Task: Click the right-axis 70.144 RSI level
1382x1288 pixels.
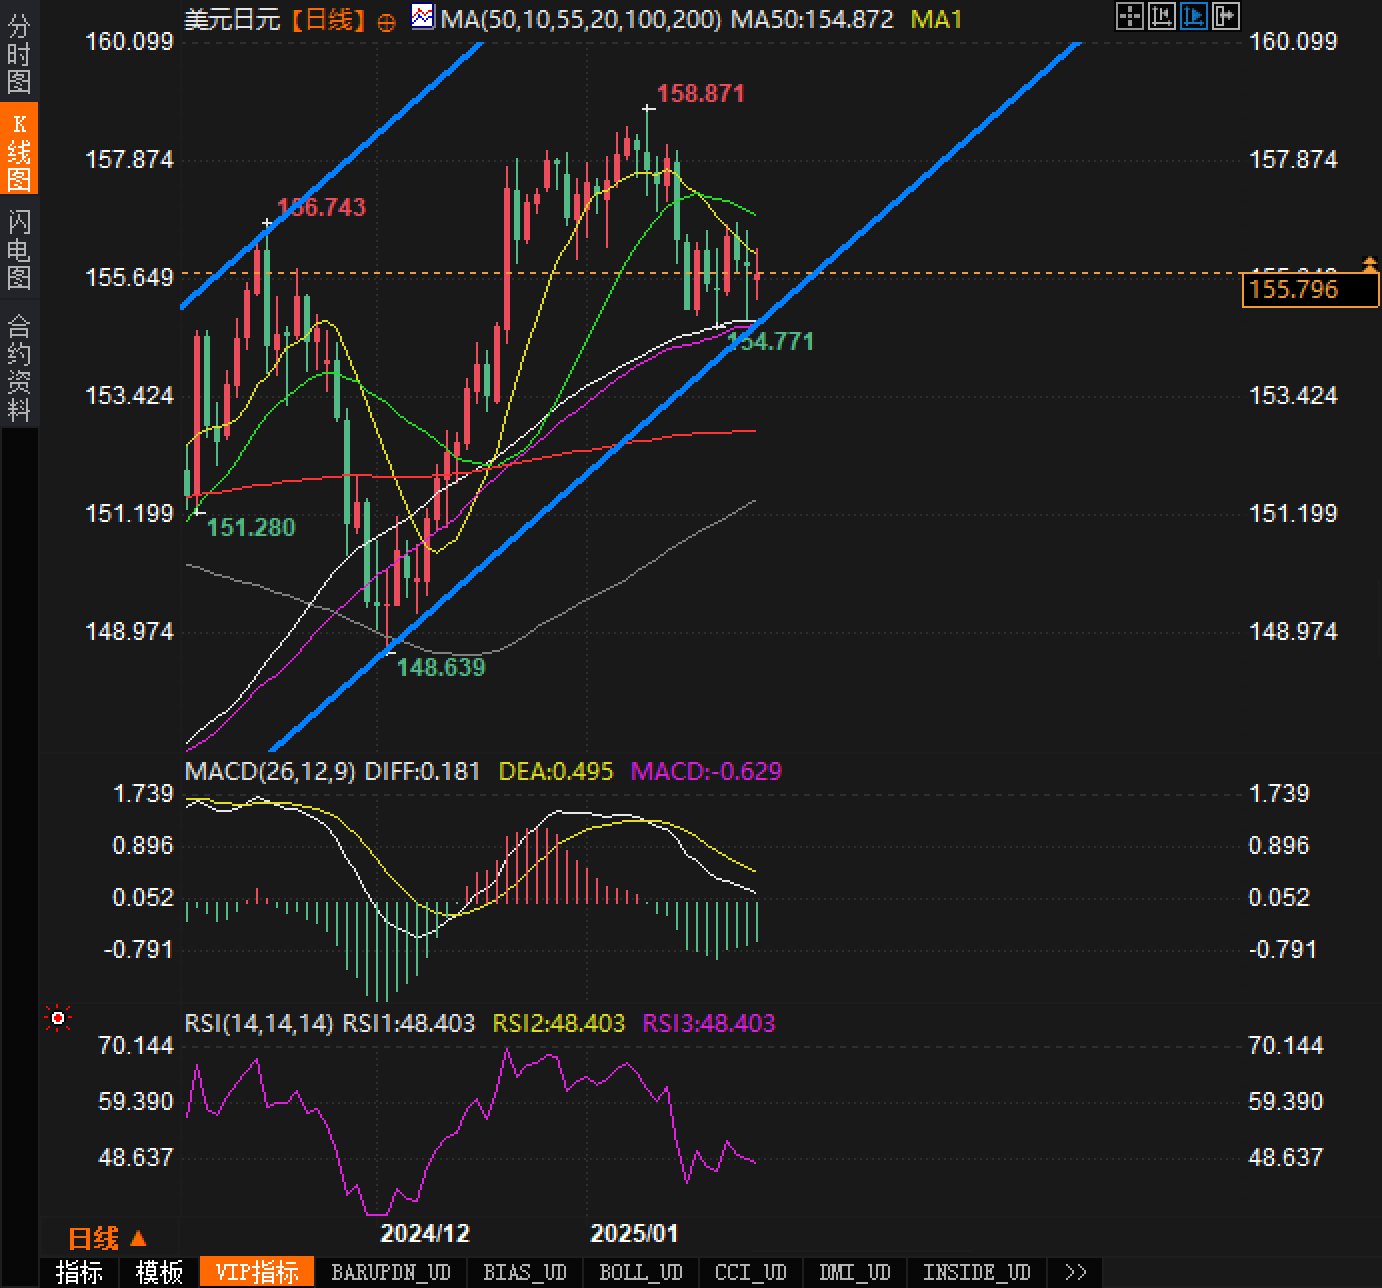Action: 1286,1046
